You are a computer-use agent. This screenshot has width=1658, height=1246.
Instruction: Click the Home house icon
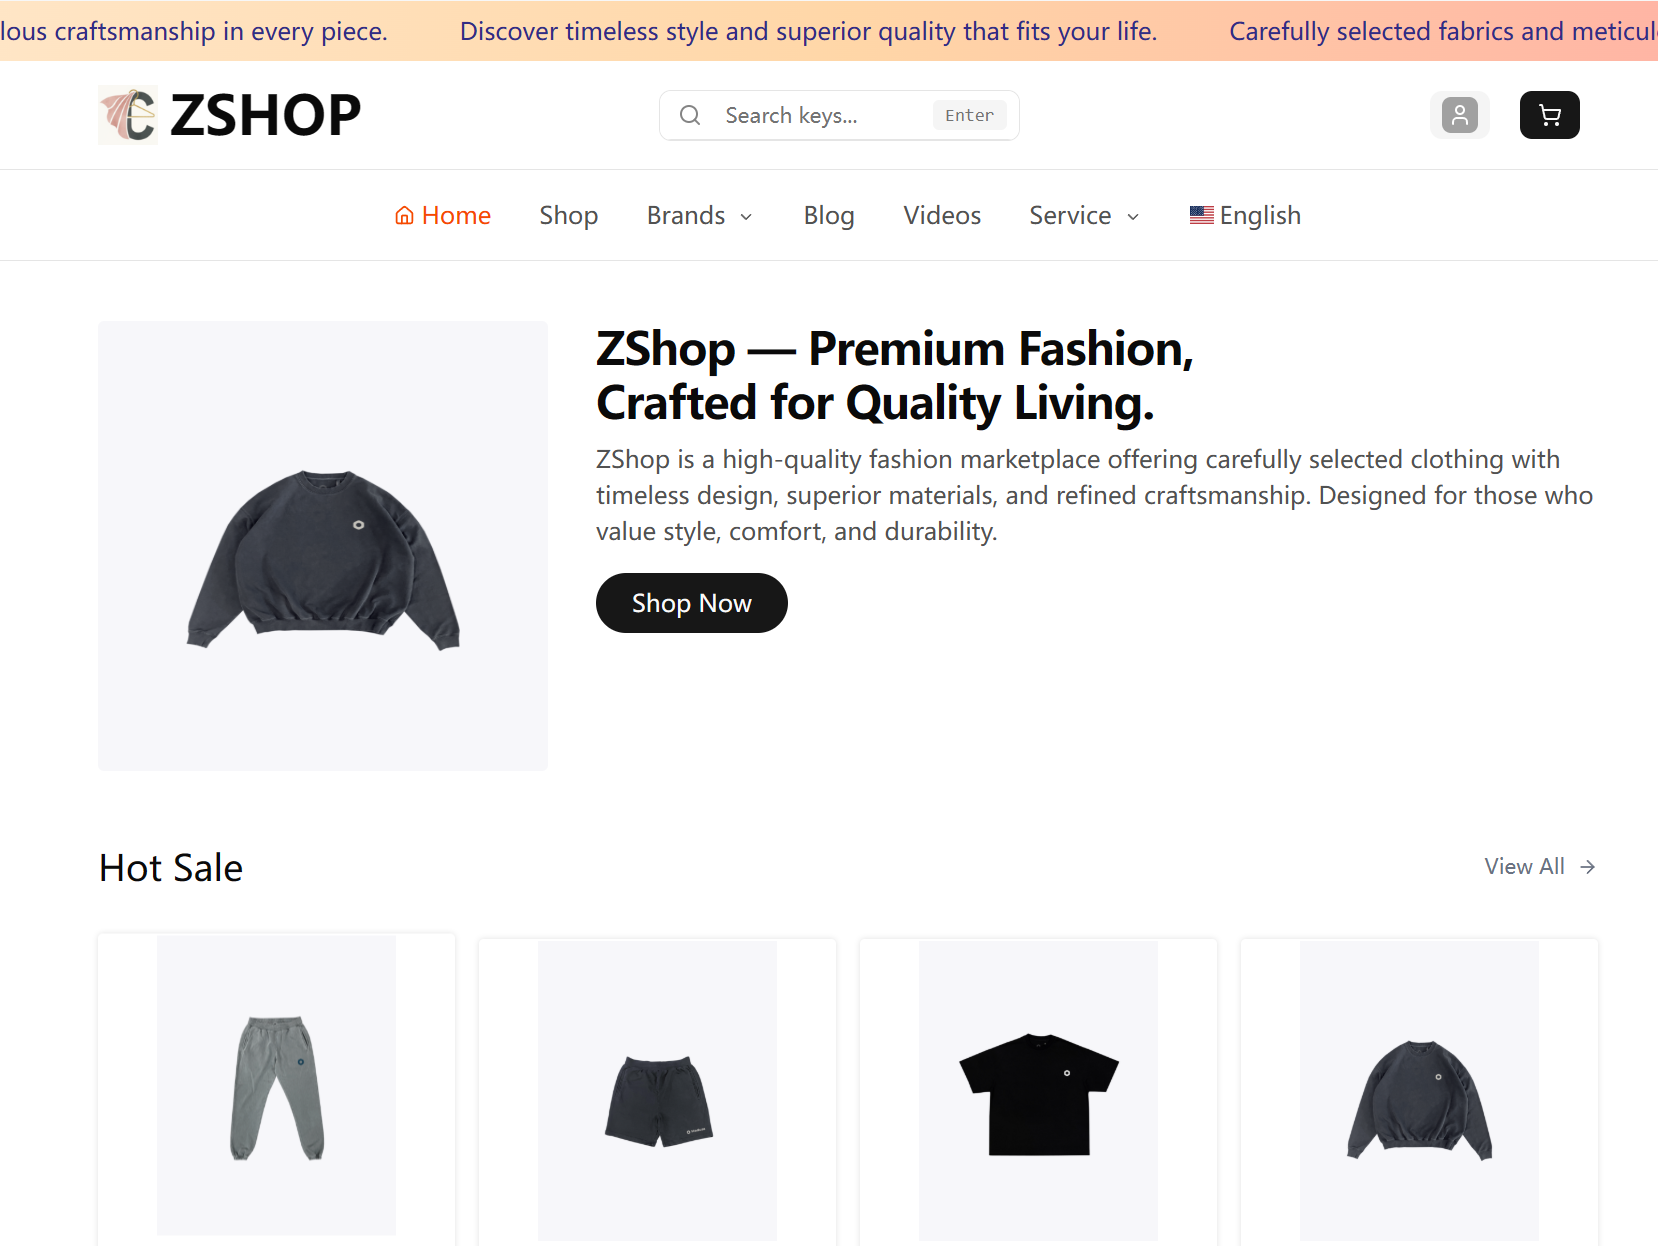point(405,216)
